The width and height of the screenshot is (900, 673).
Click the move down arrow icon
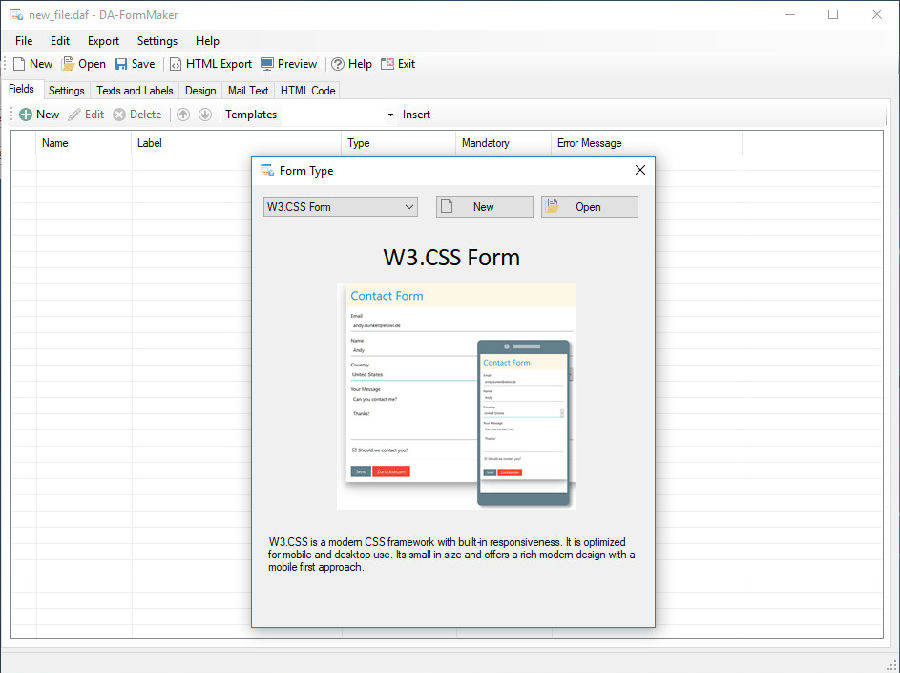[205, 115]
